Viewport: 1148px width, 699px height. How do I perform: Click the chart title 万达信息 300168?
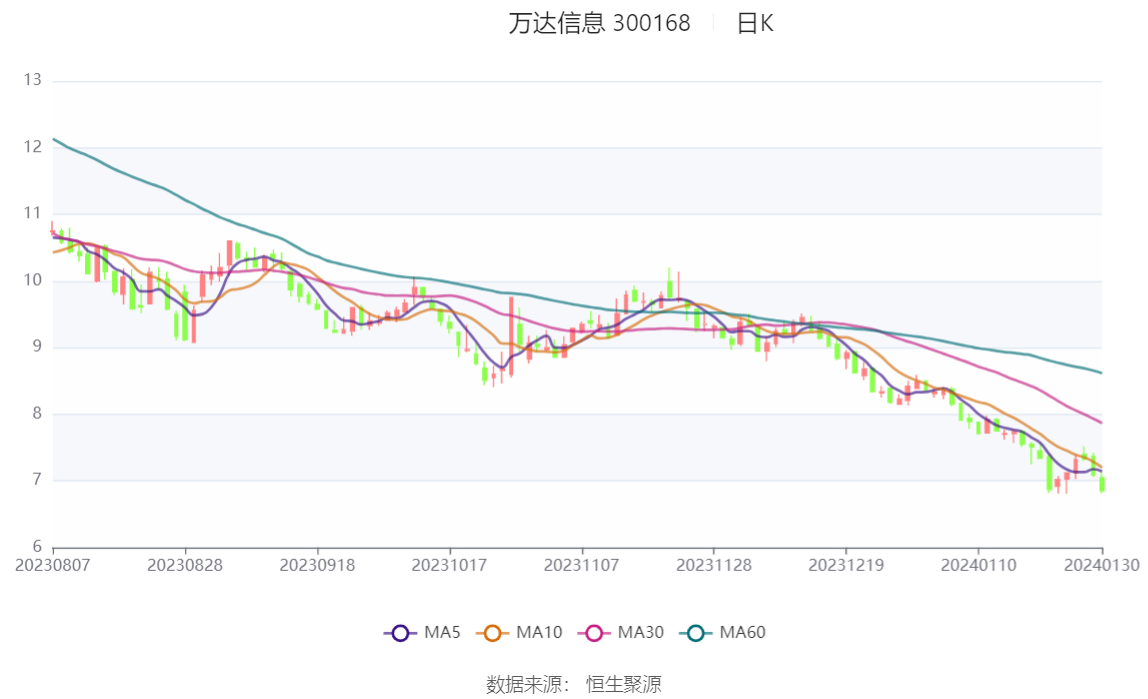click(599, 24)
